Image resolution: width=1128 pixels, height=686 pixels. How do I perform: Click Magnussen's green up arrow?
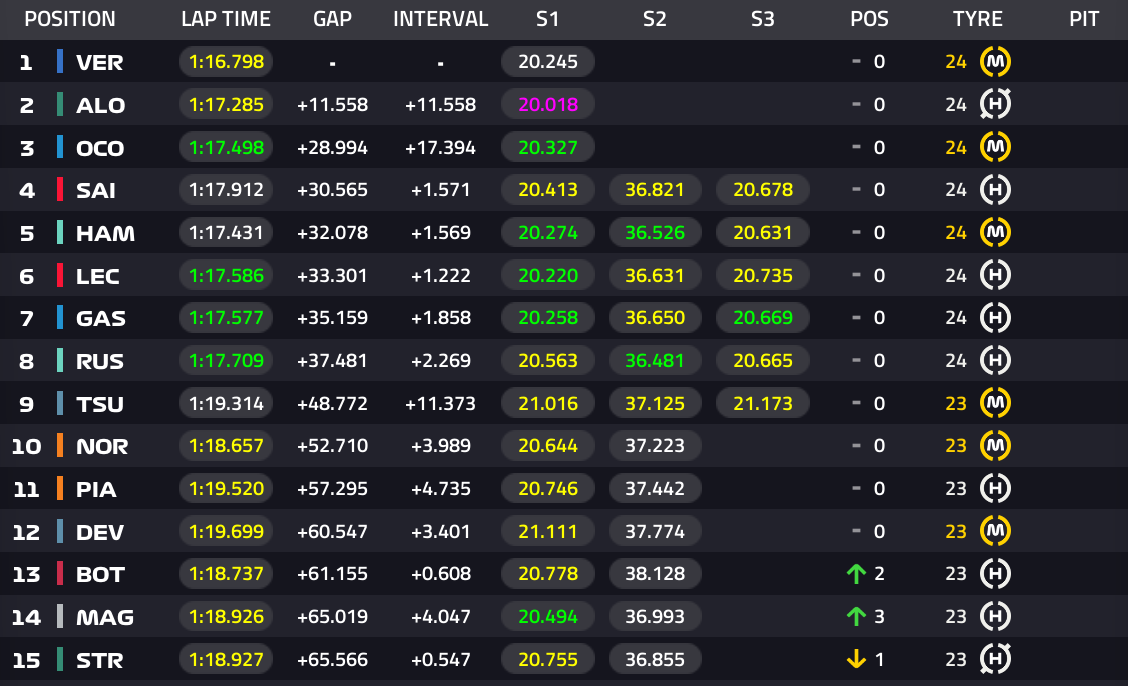tap(855, 616)
